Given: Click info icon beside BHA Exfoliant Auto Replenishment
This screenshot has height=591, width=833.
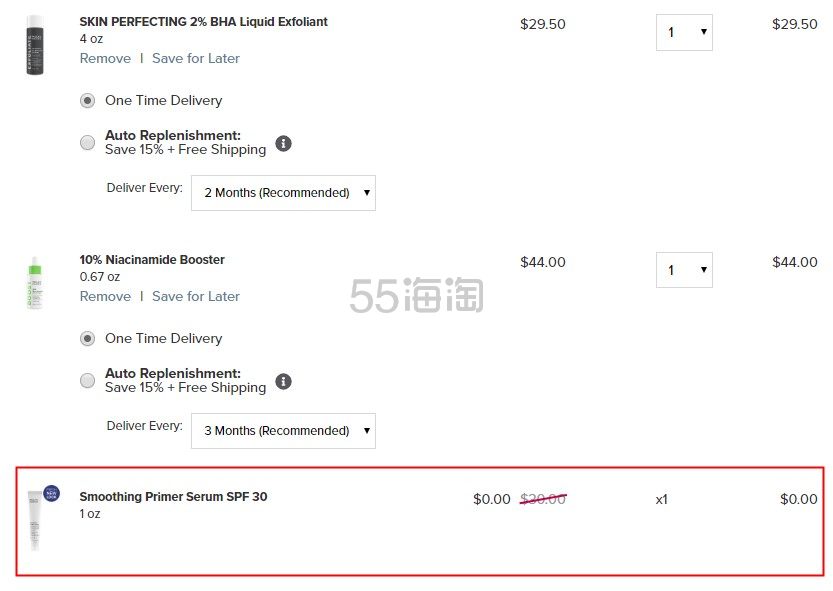Looking at the screenshot, I should click(283, 143).
